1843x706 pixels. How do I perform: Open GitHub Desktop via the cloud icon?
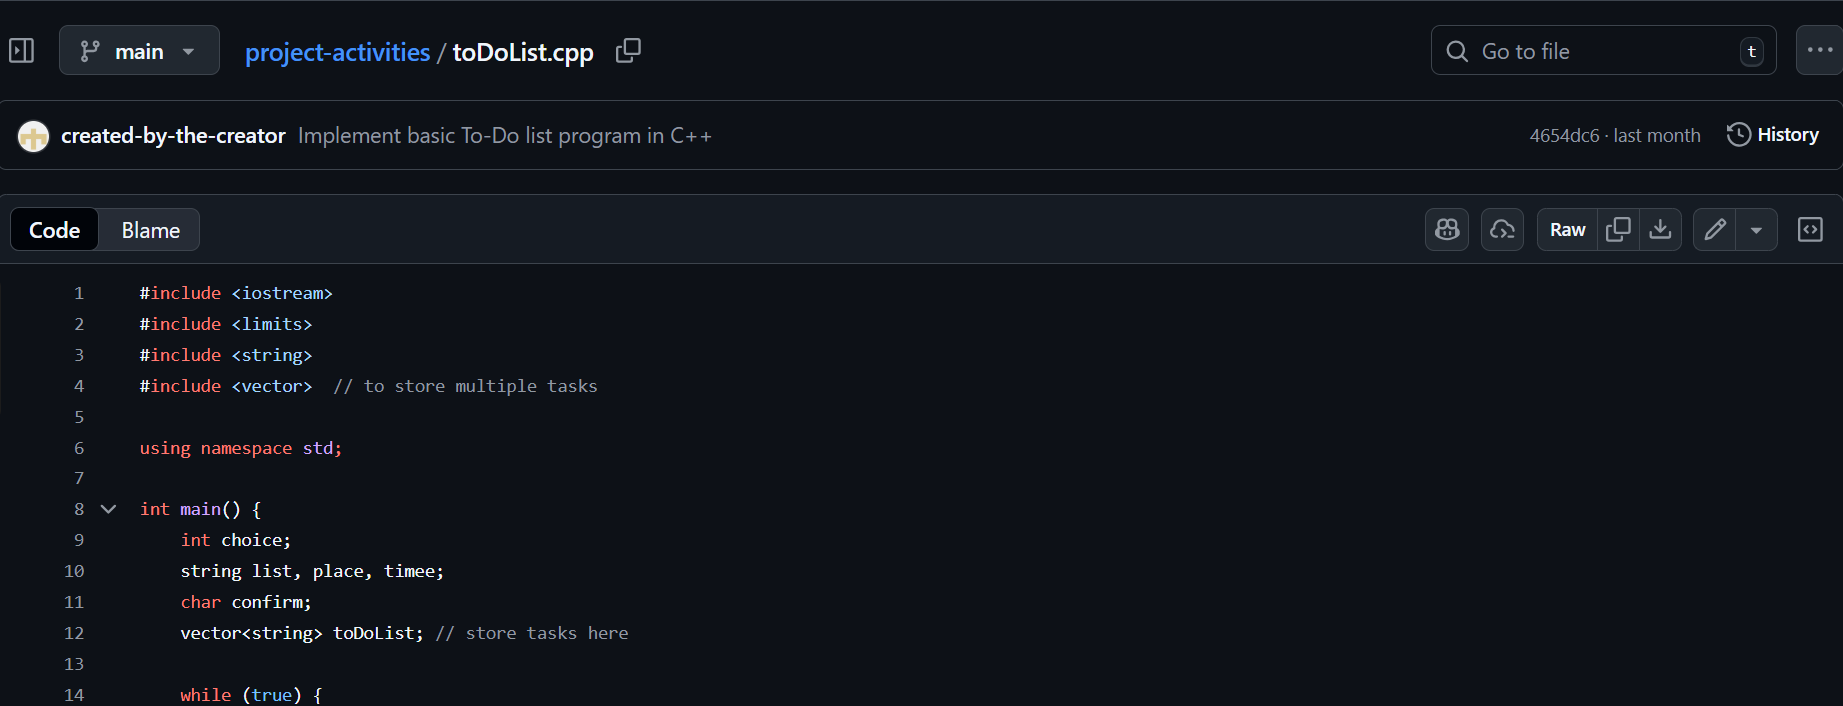(1502, 229)
